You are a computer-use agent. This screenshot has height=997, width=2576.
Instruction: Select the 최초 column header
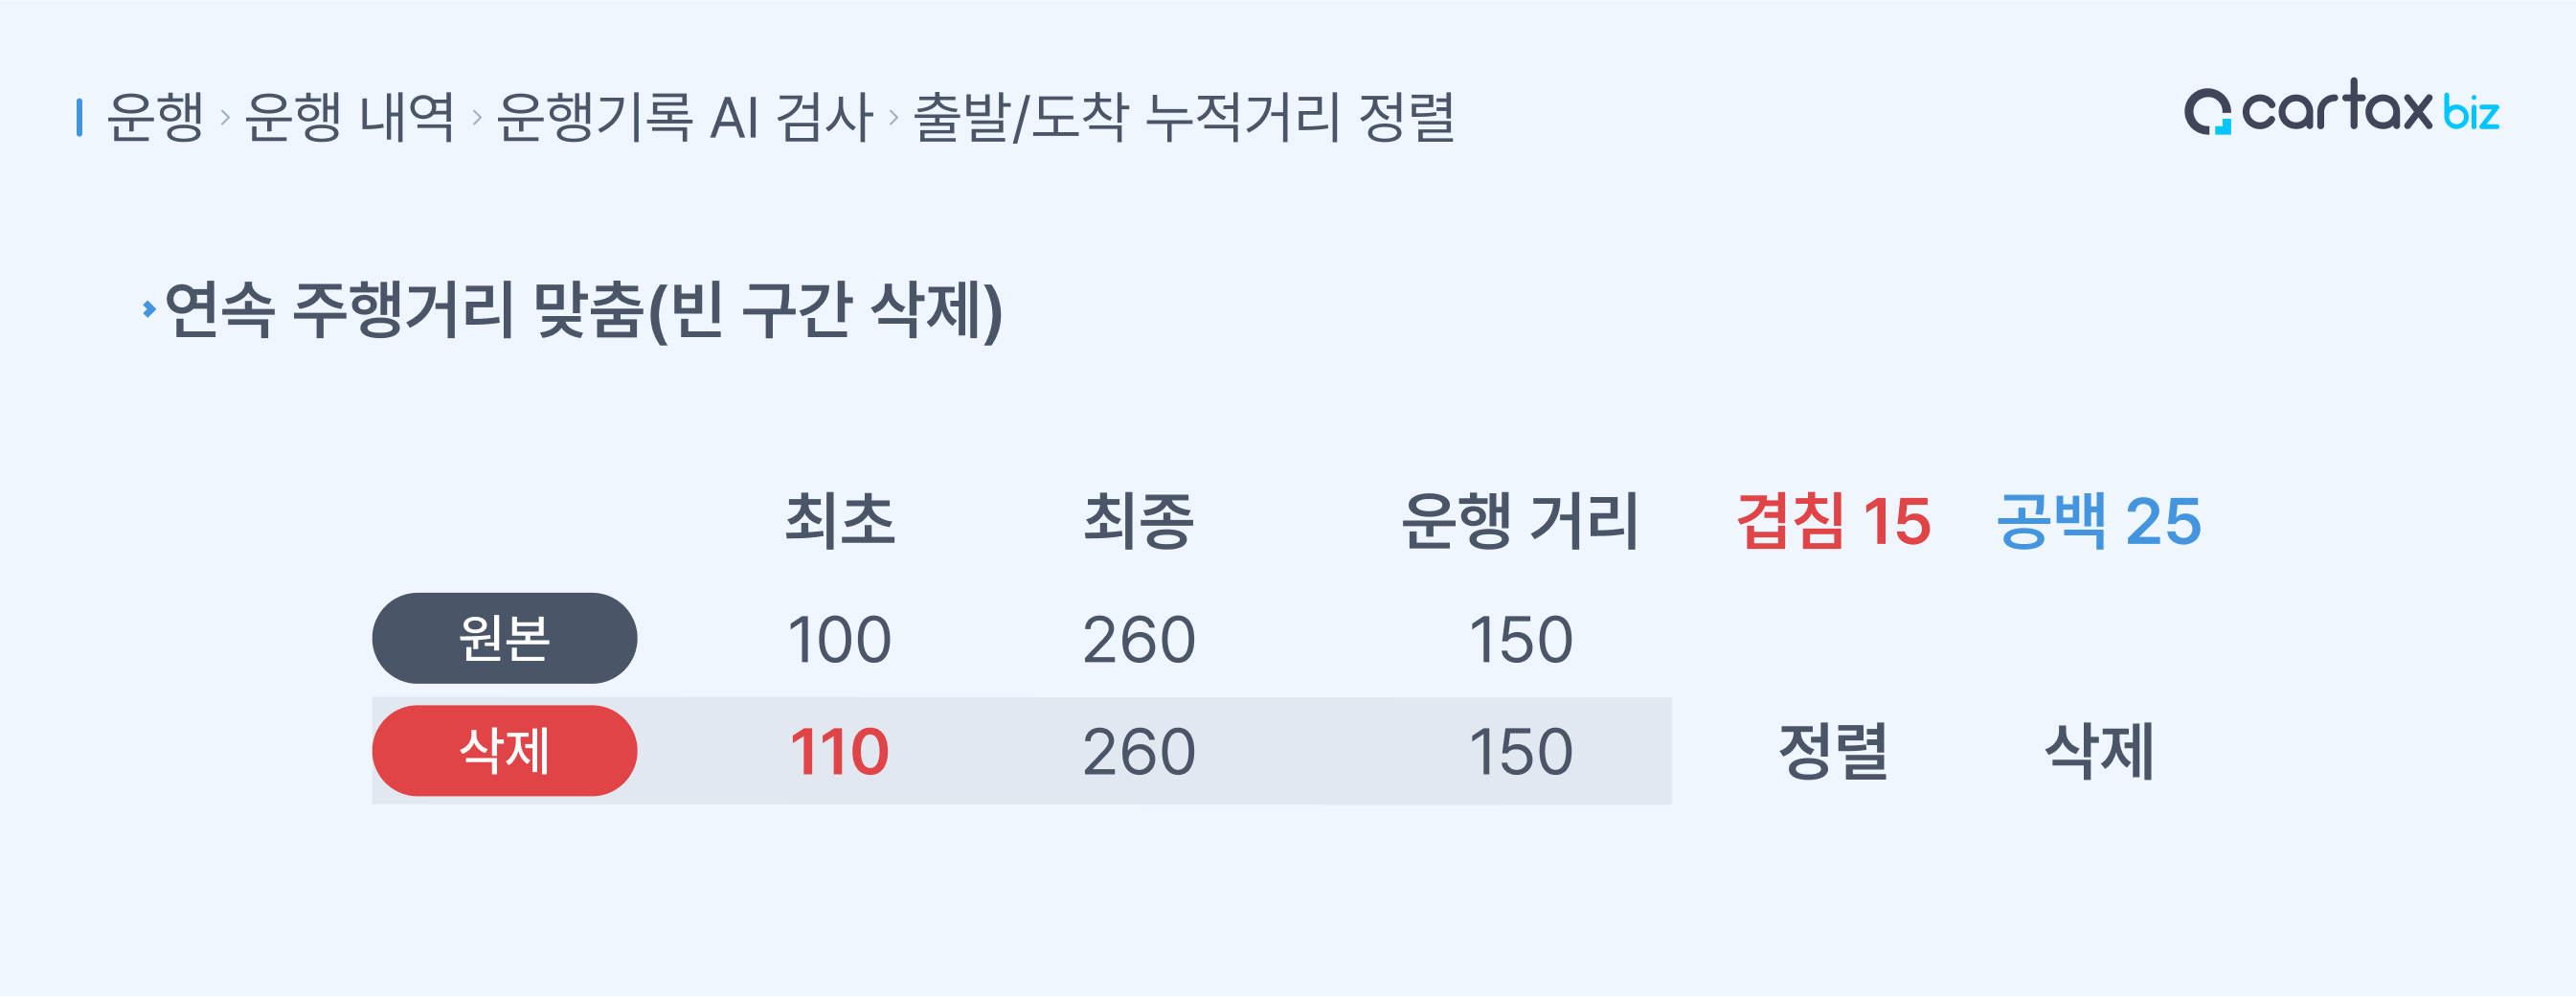click(x=839, y=521)
